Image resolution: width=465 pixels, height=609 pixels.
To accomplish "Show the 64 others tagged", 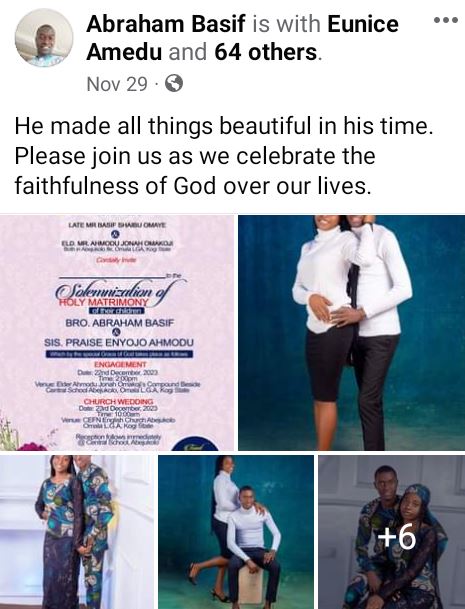I will coord(266,52).
